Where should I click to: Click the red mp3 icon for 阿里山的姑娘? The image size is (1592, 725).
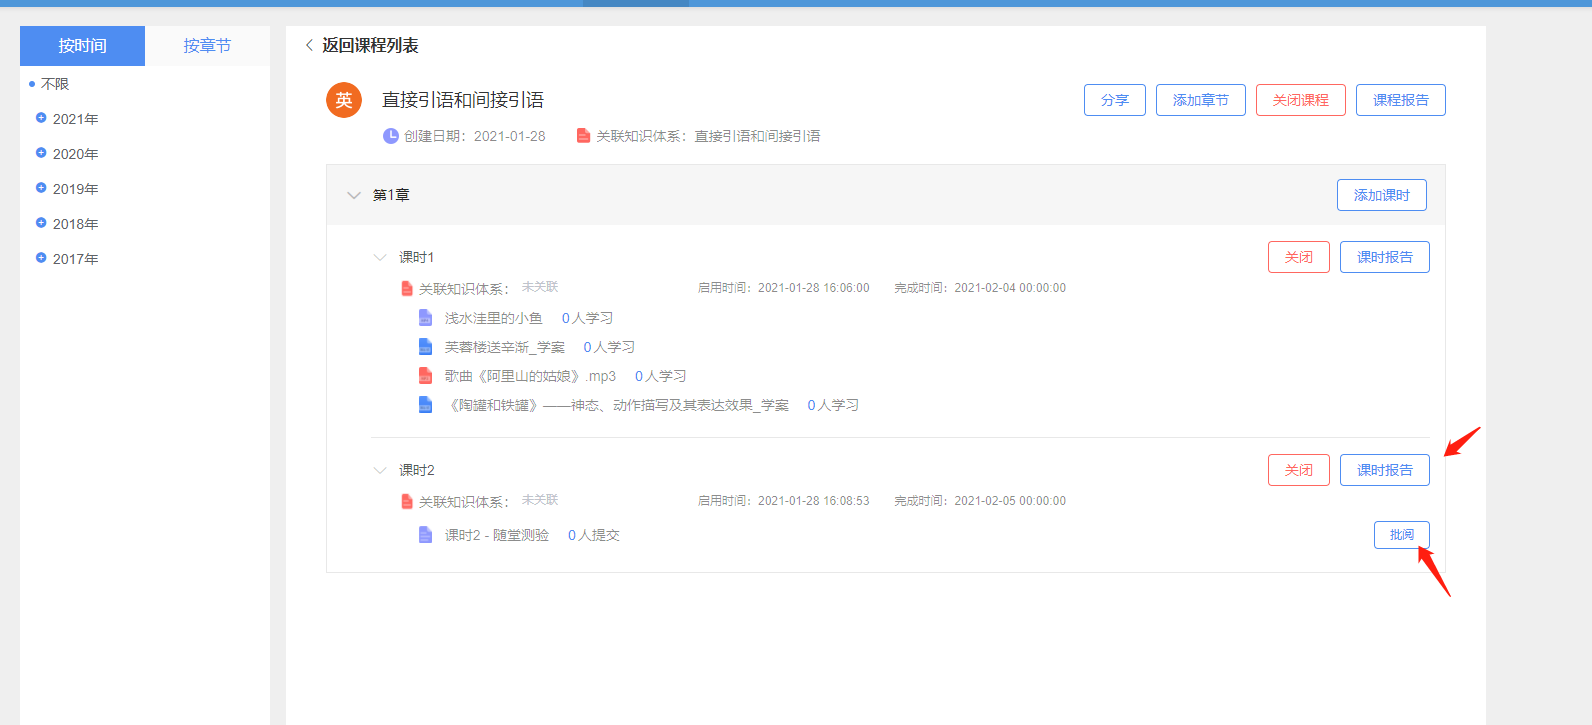click(425, 376)
